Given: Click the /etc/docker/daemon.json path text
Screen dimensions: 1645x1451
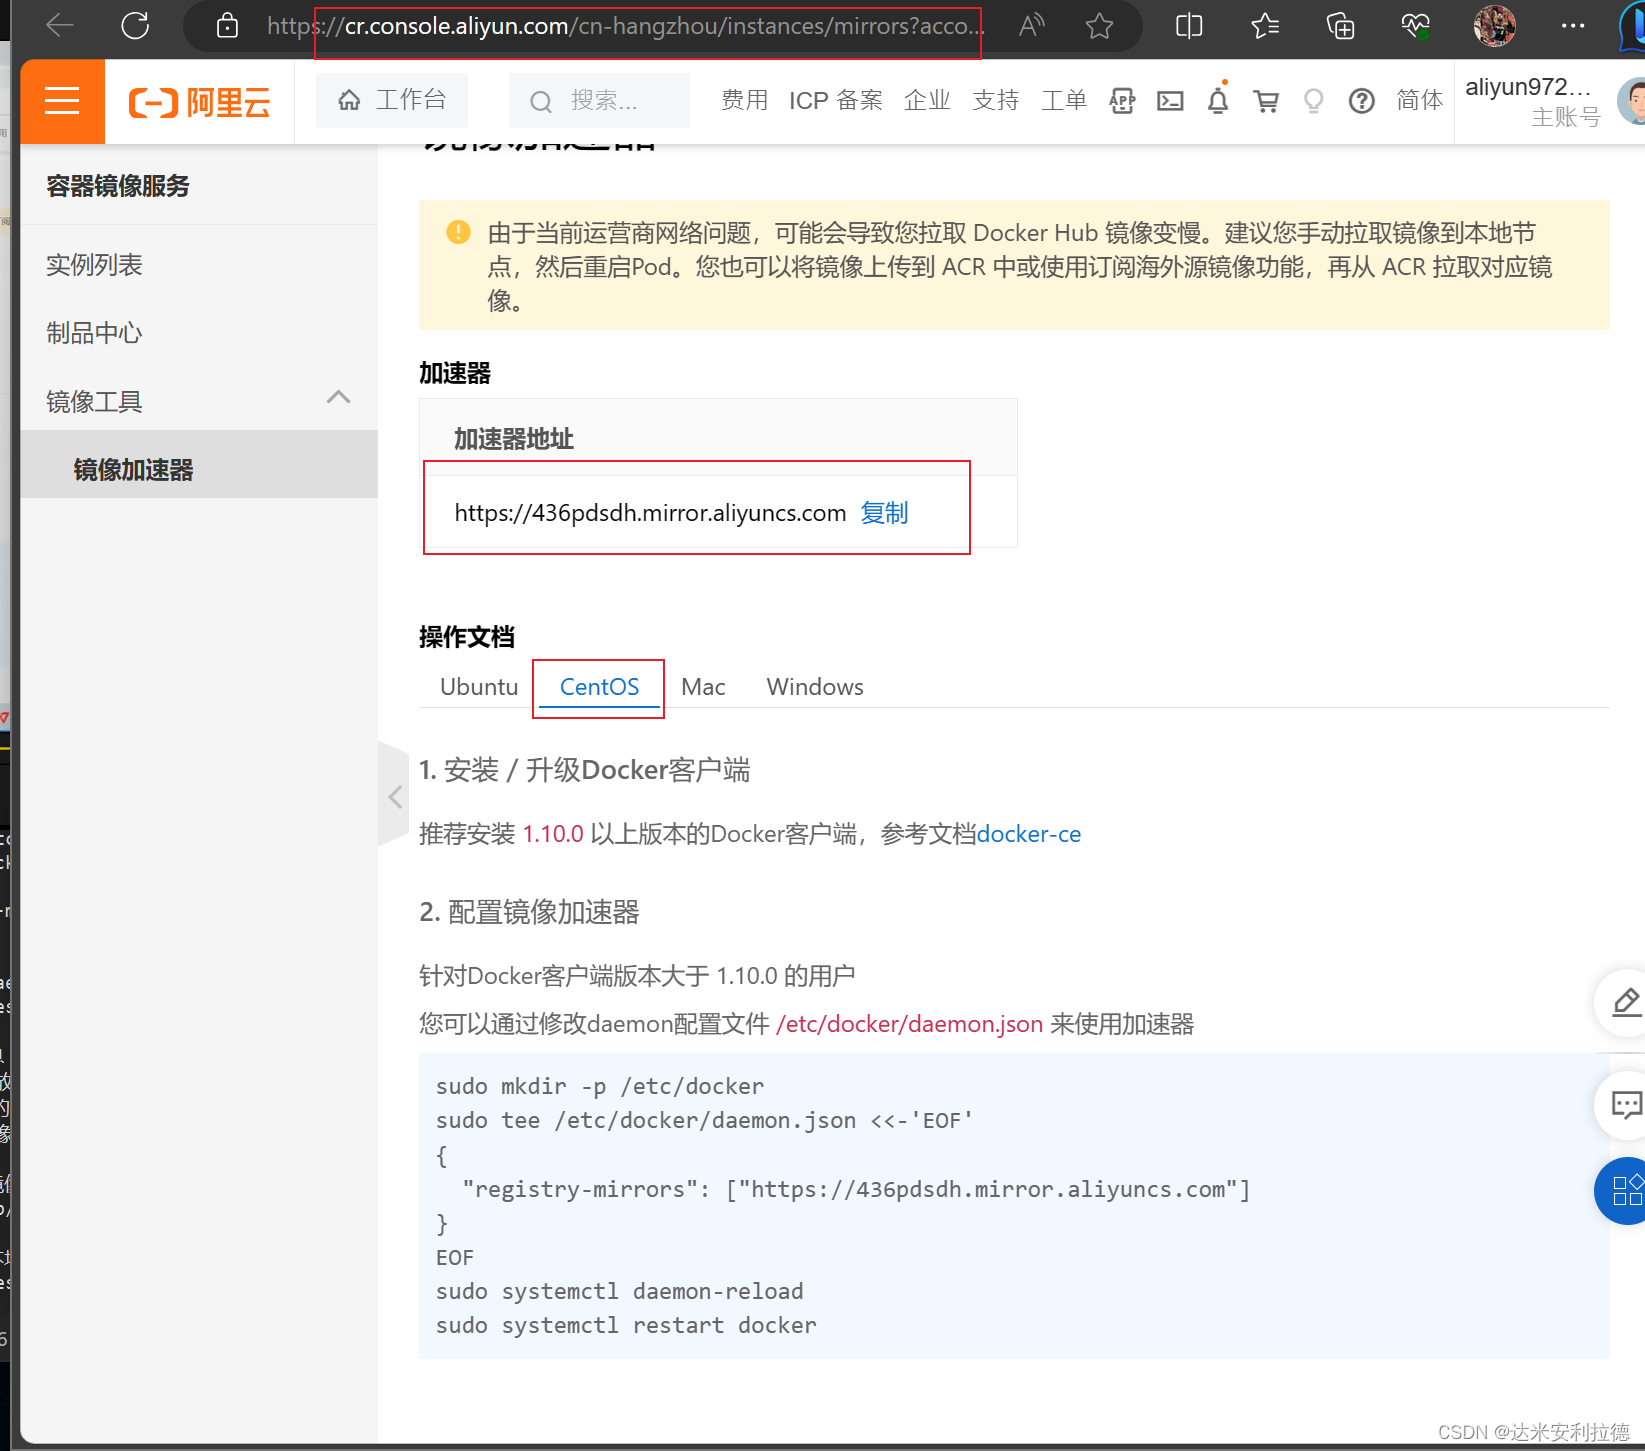Looking at the screenshot, I should 909,1024.
